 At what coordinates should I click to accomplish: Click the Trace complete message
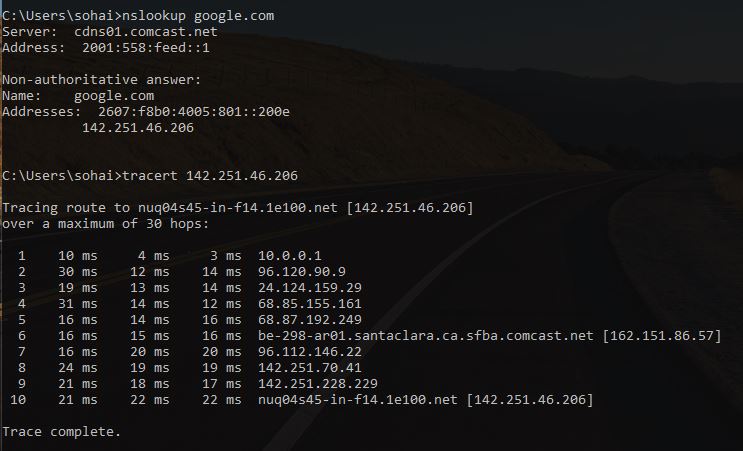[x=62, y=432]
